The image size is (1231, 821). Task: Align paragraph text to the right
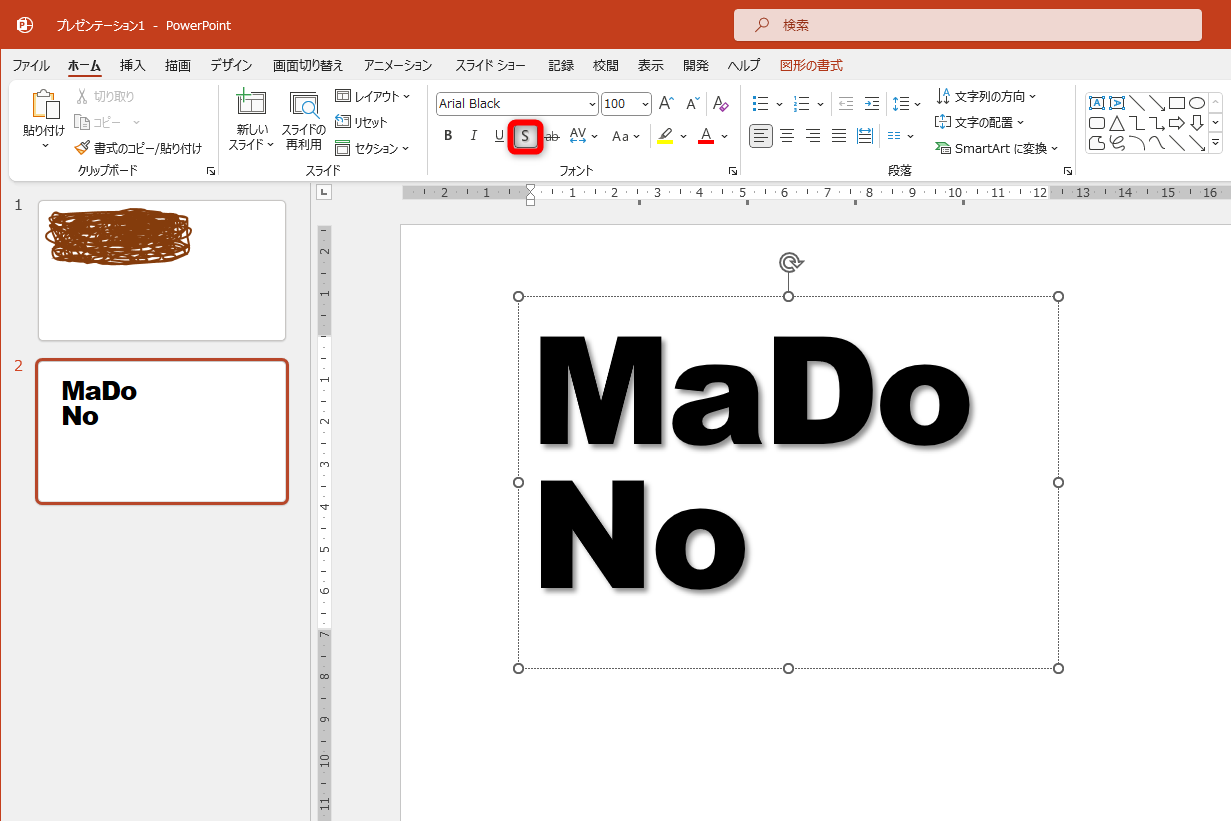point(813,135)
